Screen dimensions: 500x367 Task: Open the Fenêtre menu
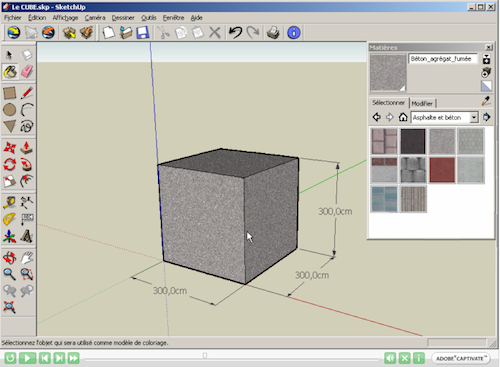[x=173, y=18]
